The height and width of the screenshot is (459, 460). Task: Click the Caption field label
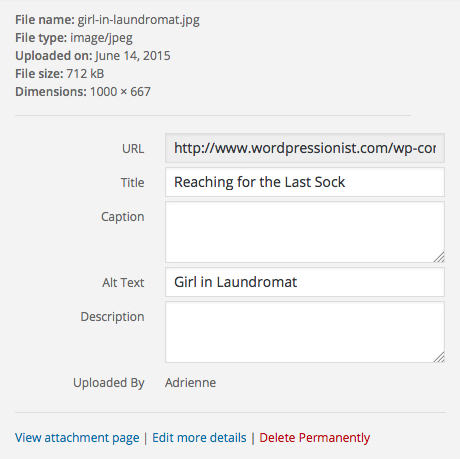point(123,217)
